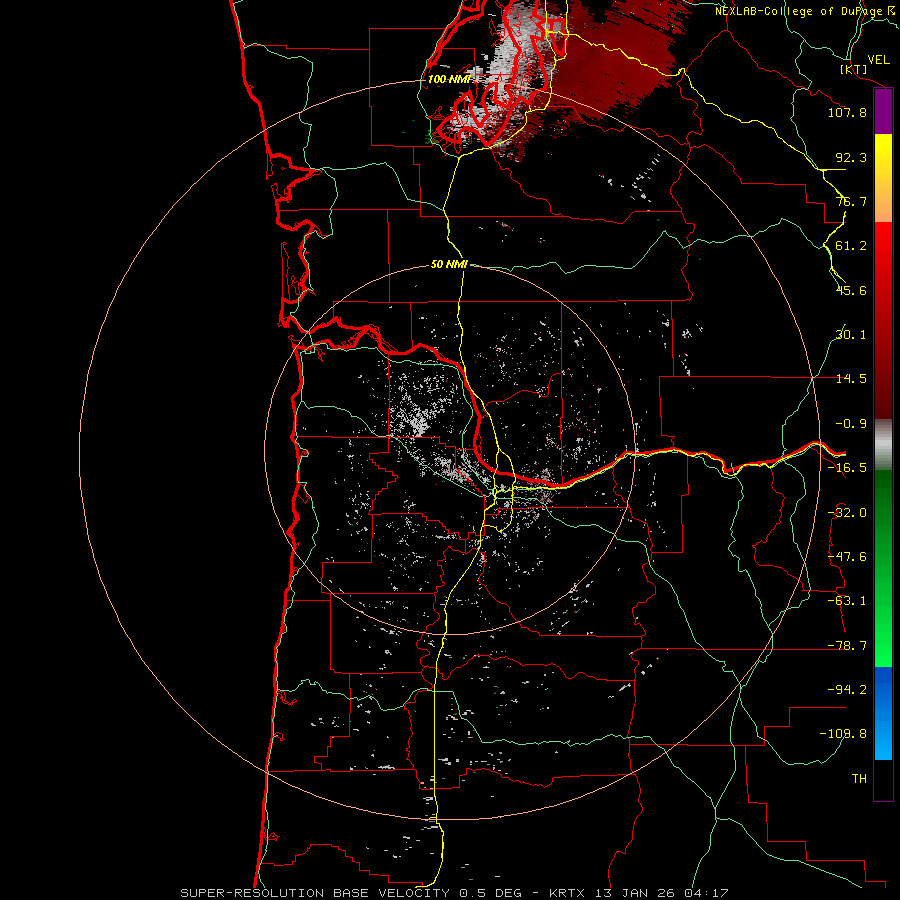Pick the green segment of velocity color bar
Image resolution: width=900 pixels, height=900 pixels.
(883, 568)
